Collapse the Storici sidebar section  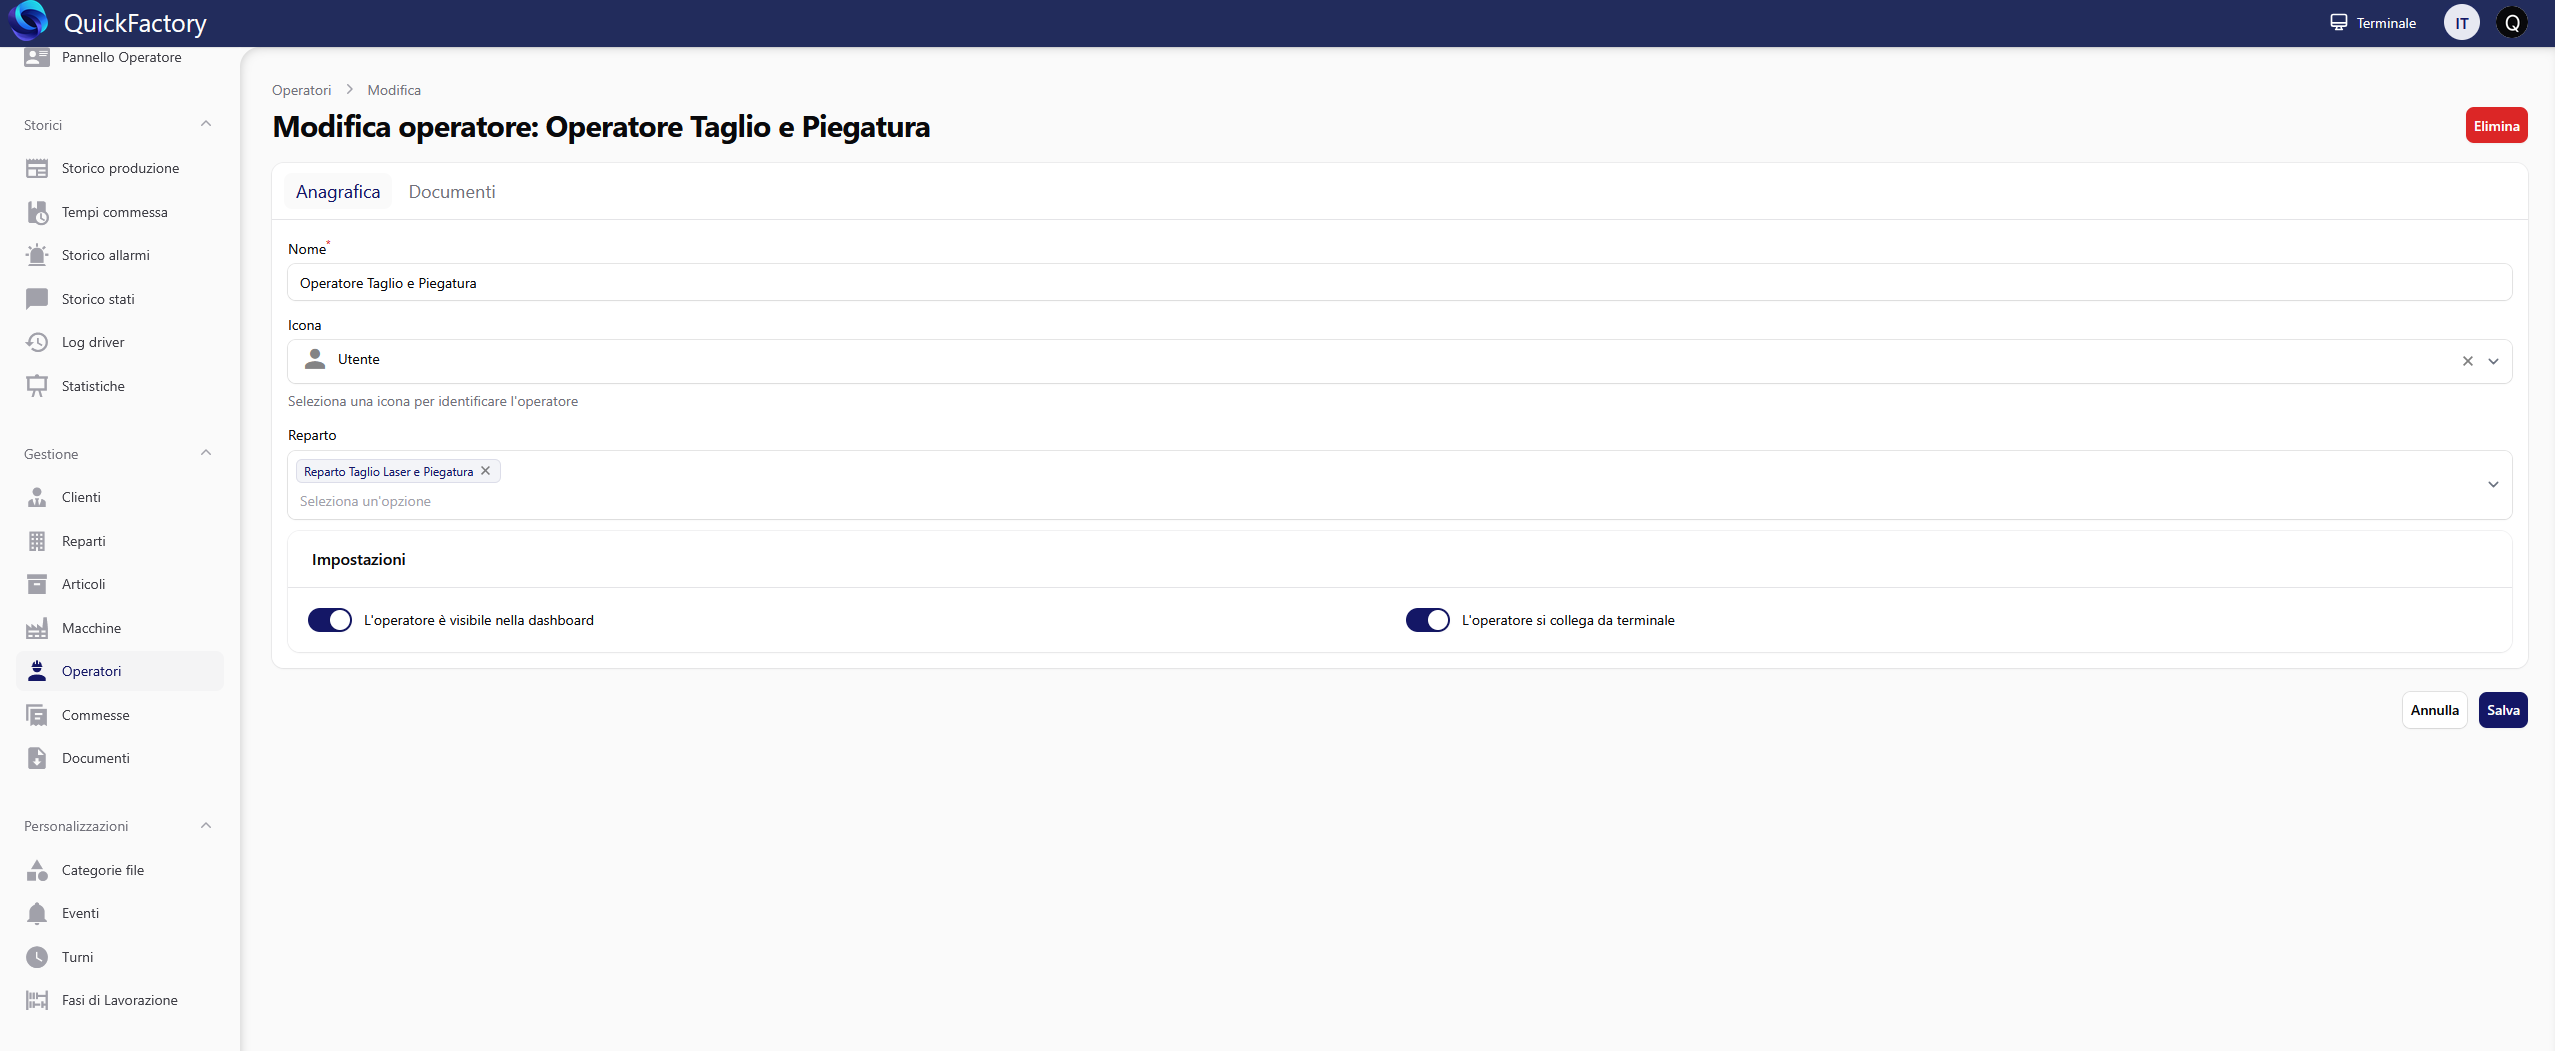point(206,125)
